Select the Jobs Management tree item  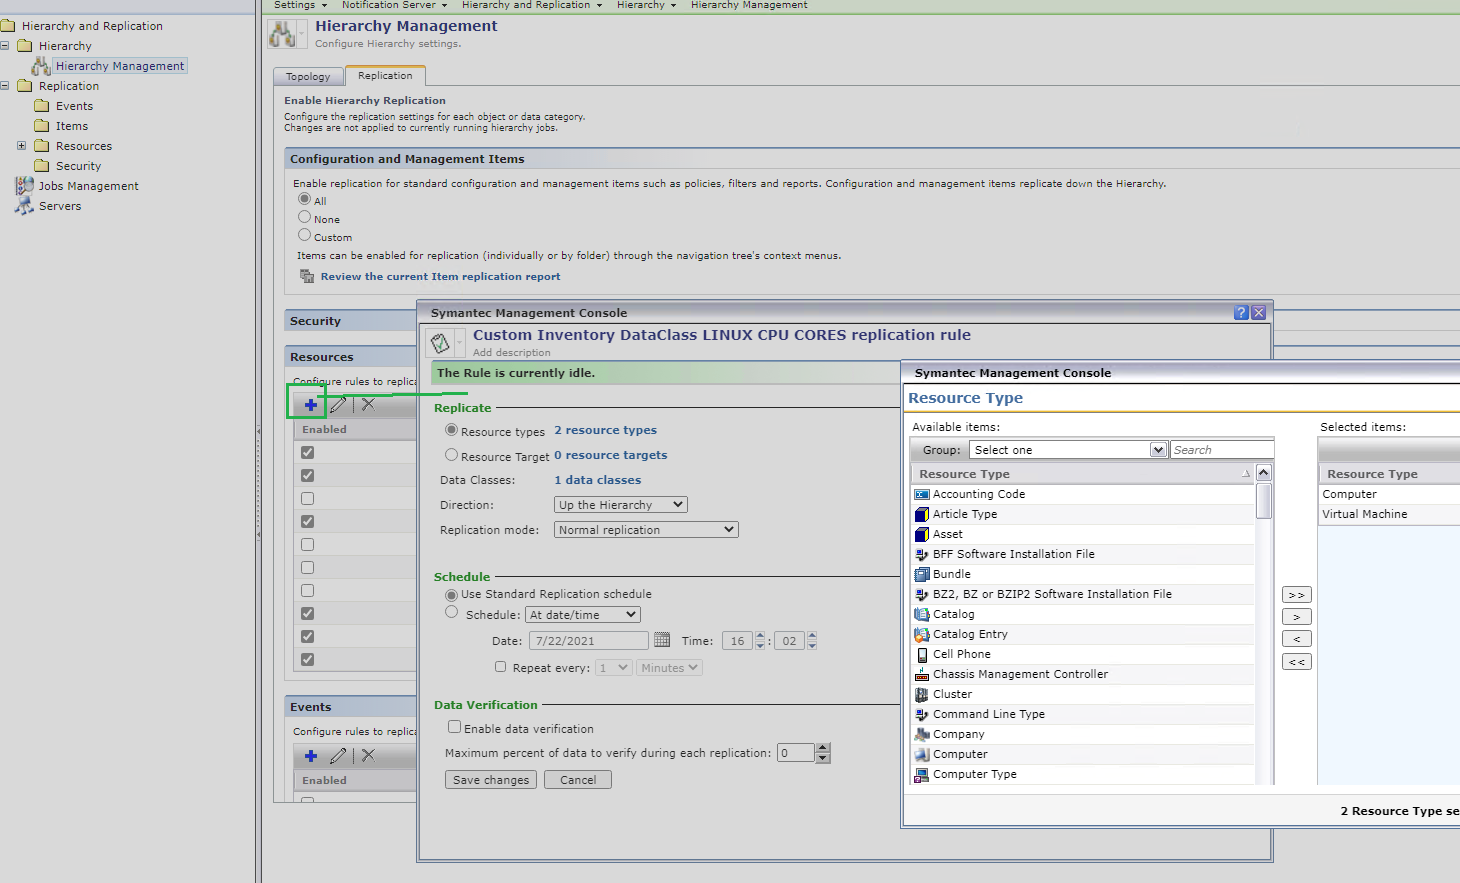[x=88, y=186]
